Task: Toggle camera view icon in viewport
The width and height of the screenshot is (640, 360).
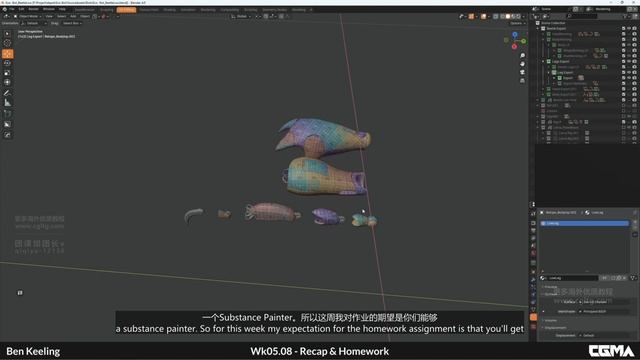Action: (x=522, y=72)
